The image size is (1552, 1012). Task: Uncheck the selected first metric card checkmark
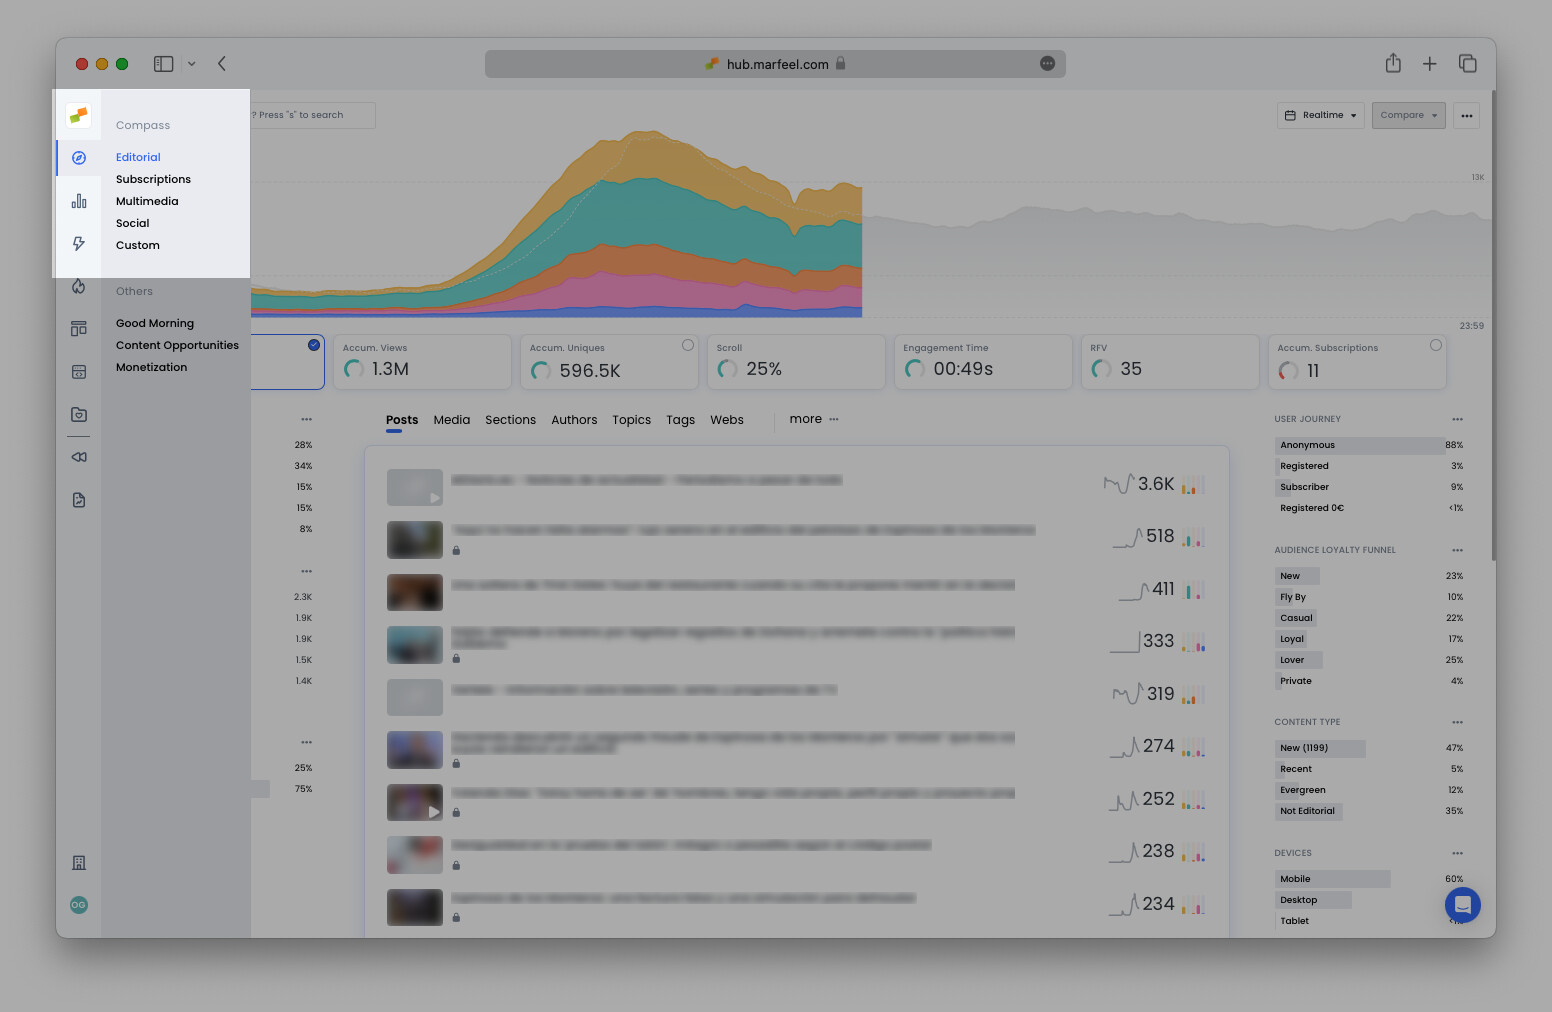coord(313,344)
